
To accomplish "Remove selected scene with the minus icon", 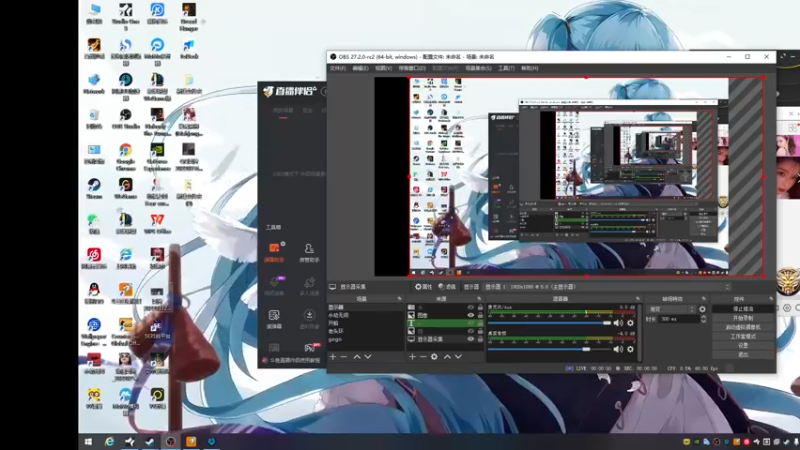I will click(x=343, y=357).
